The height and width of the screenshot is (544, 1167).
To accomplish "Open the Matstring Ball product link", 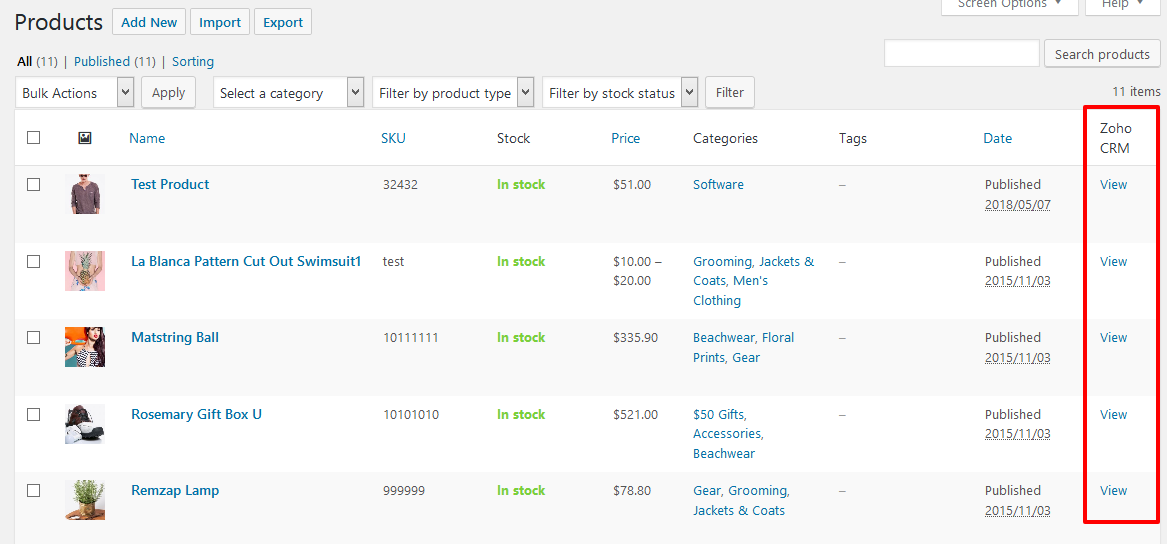I will [x=175, y=337].
